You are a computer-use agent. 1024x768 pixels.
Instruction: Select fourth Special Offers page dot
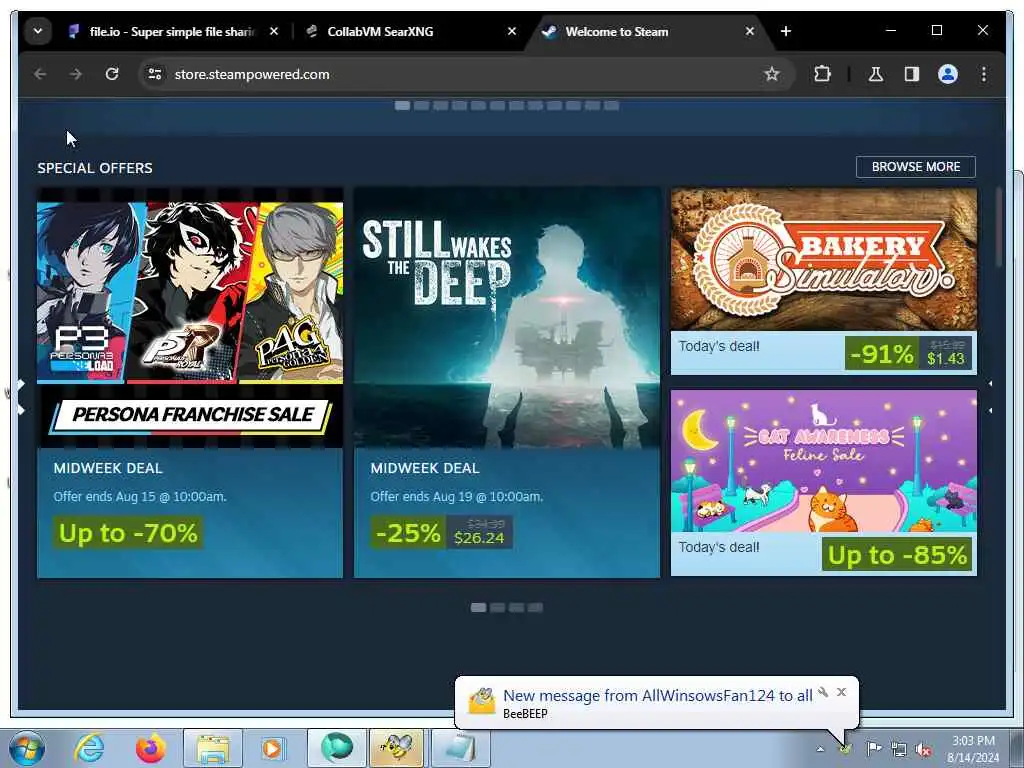[536, 607]
